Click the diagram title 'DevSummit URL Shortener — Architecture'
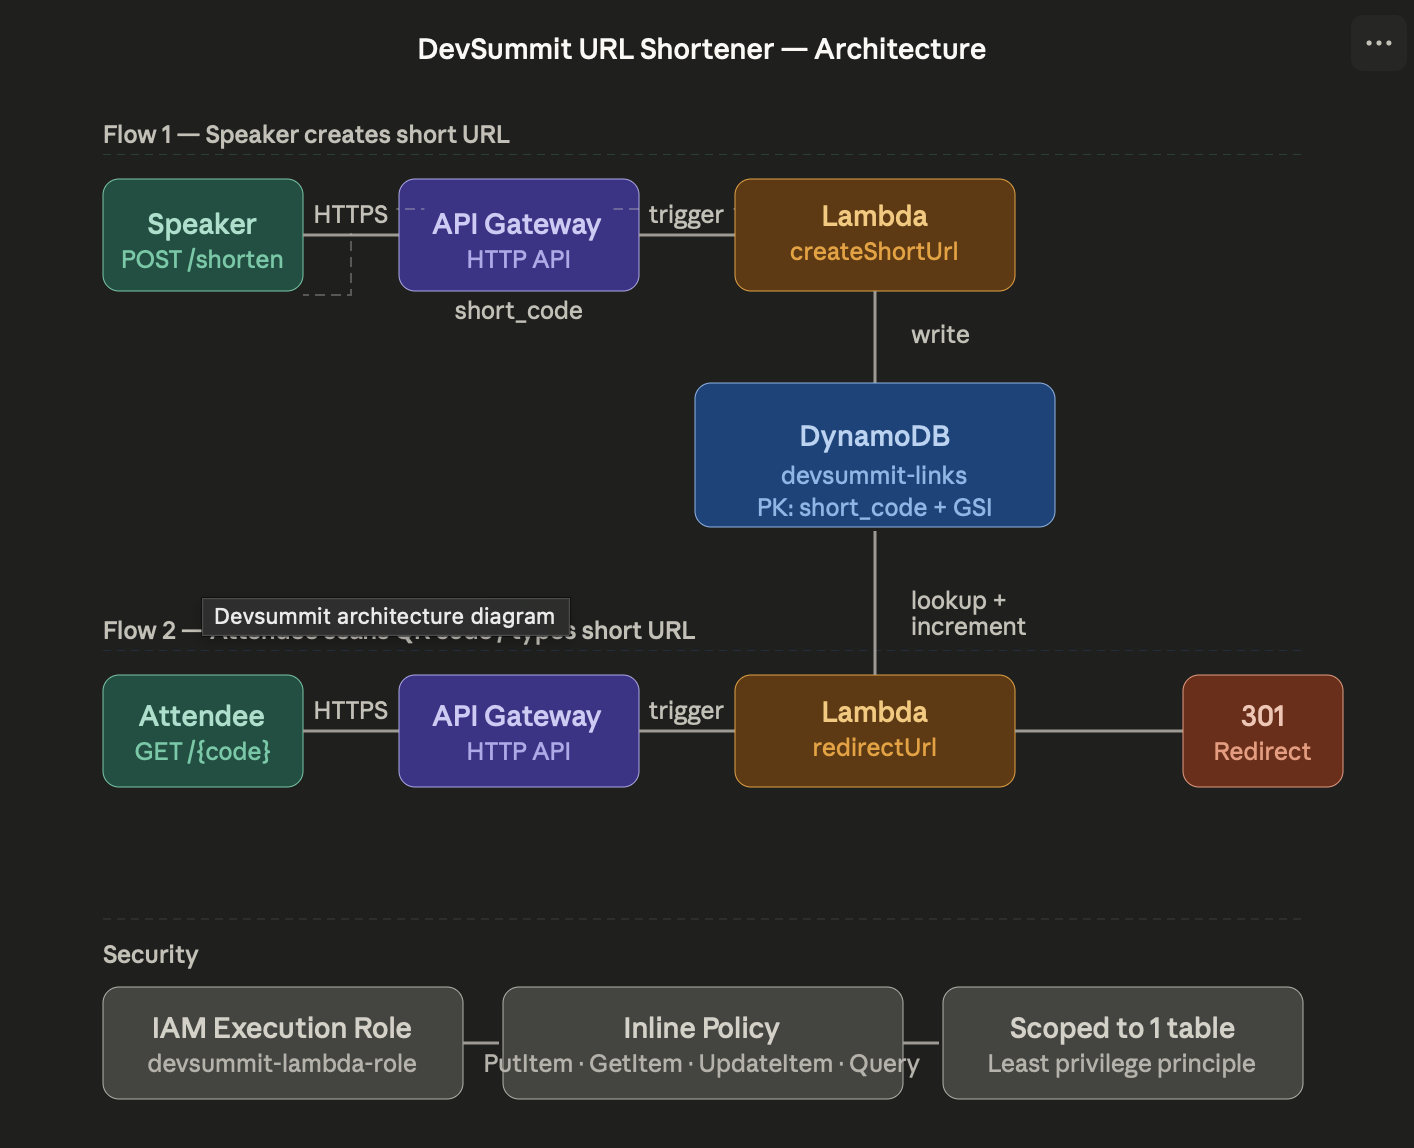The image size is (1414, 1148). [x=702, y=49]
